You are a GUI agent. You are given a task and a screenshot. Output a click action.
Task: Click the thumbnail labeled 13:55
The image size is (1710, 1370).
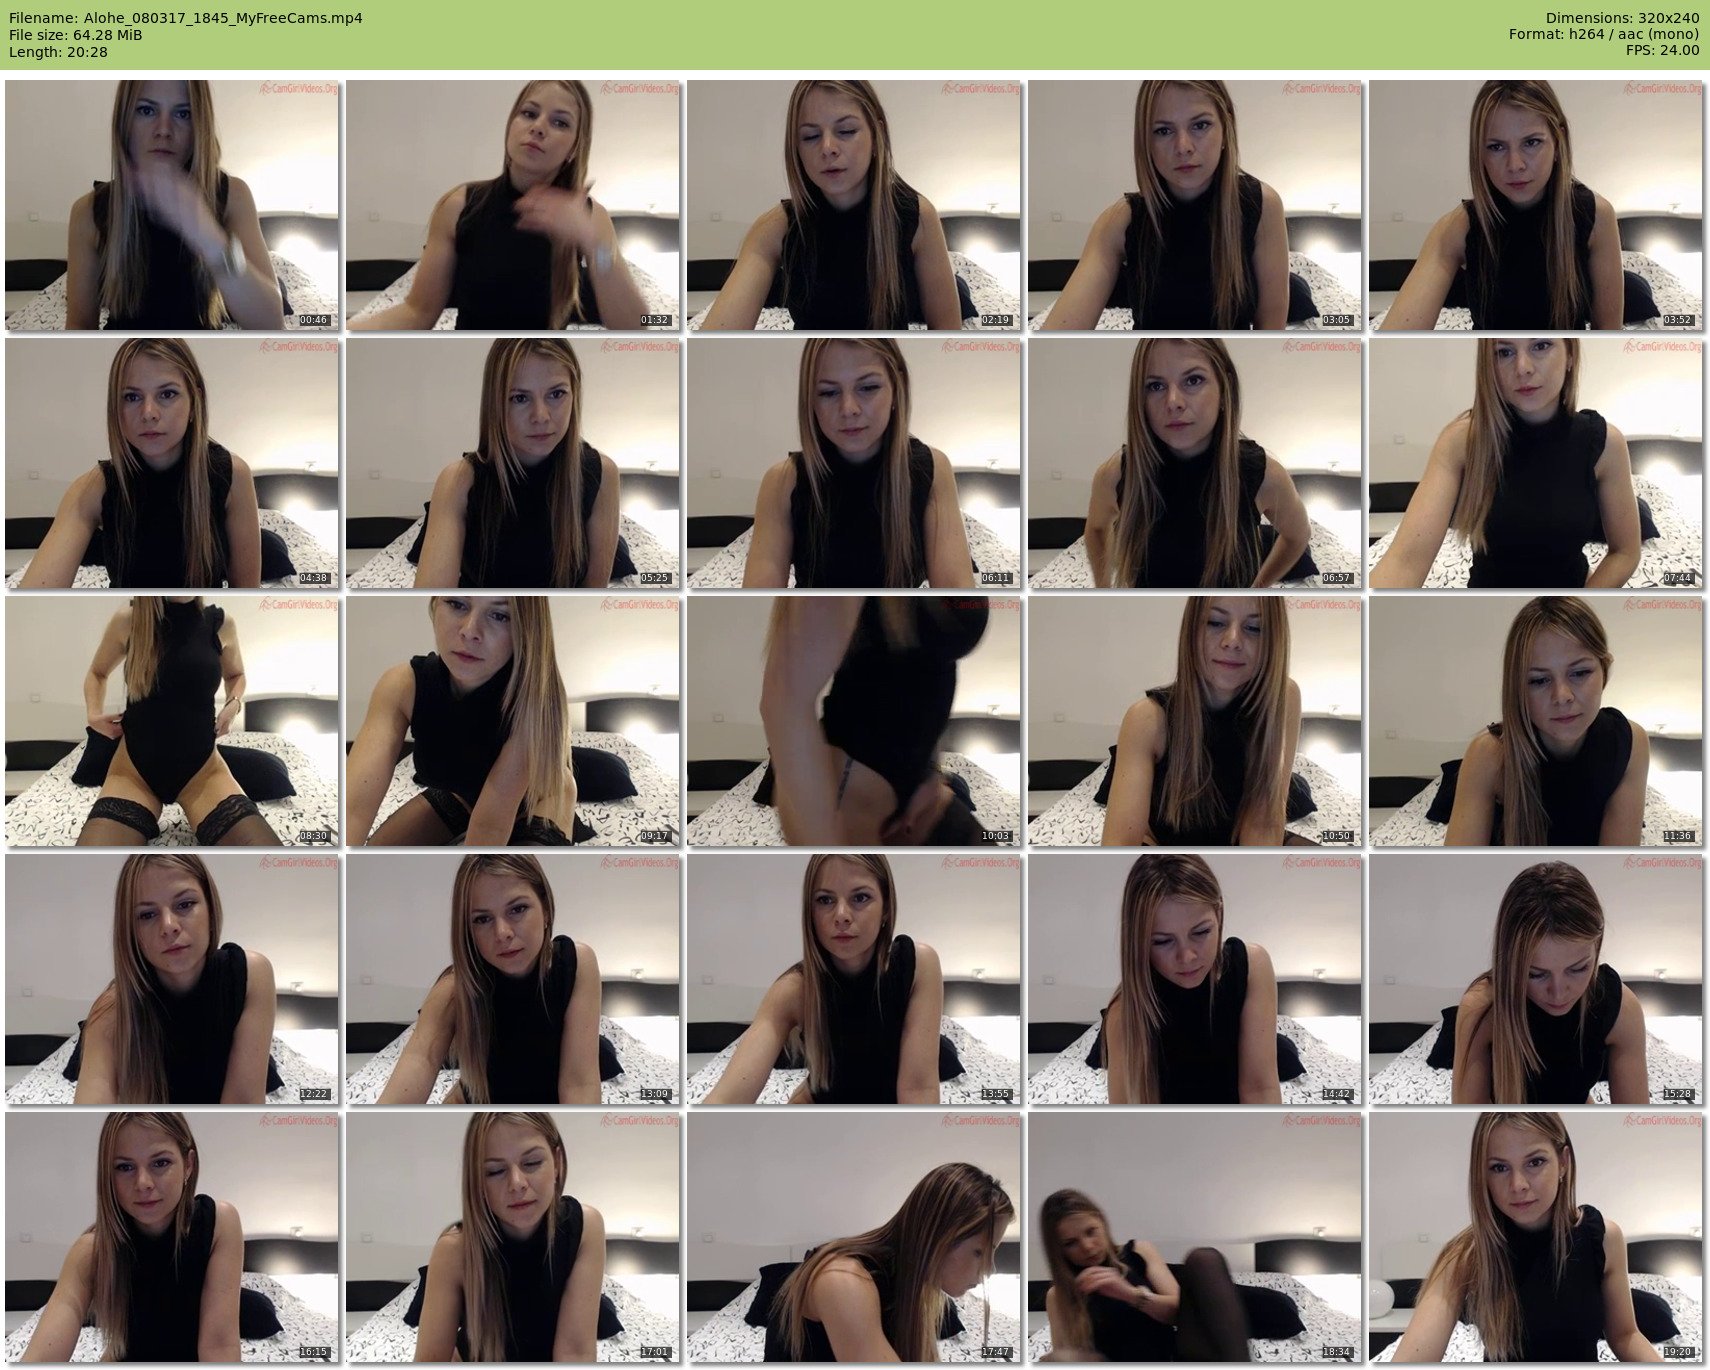[x=854, y=979]
